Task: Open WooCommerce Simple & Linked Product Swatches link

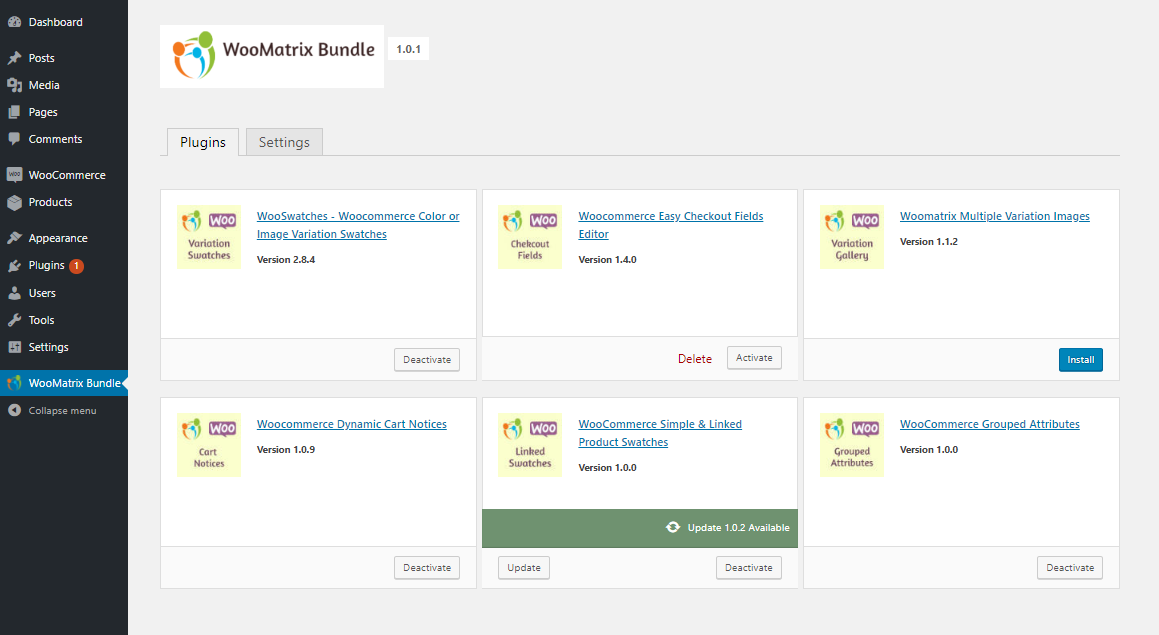Action: click(660, 433)
